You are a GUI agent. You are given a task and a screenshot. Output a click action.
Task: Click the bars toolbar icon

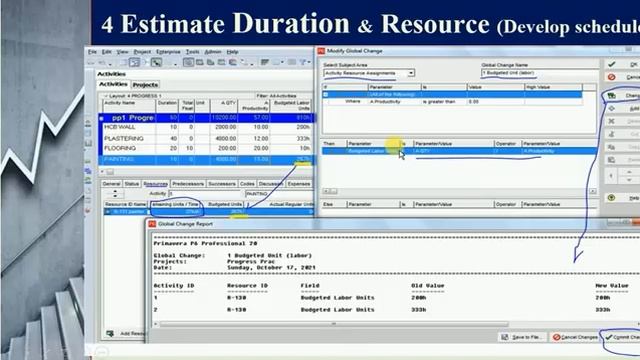pyautogui.click(x=265, y=62)
